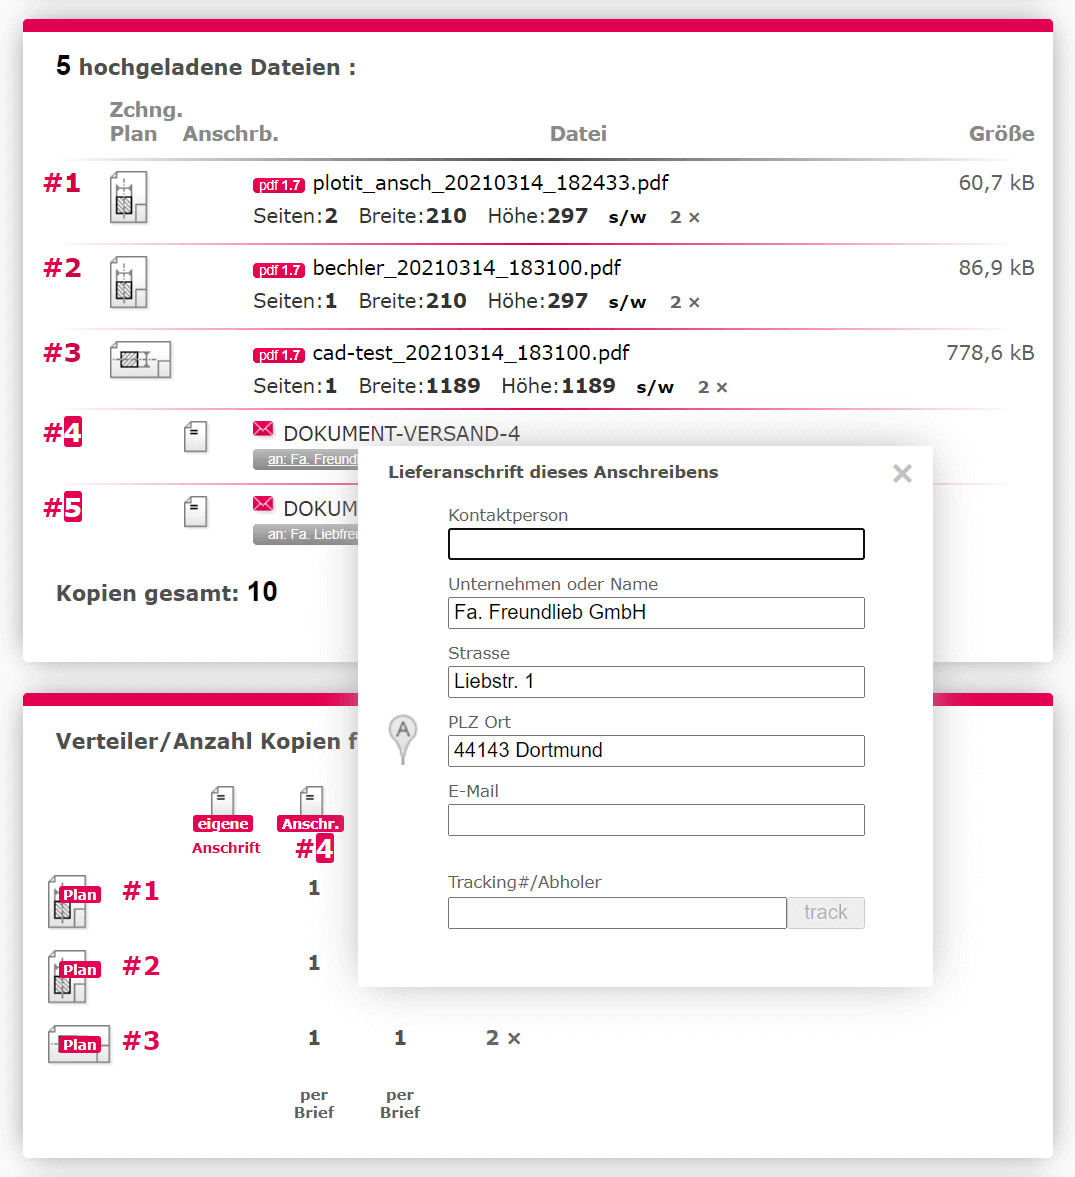The width and height of the screenshot is (1075, 1177).
Task: Click the 'eigene Anschrift' document icon
Action: point(223,802)
